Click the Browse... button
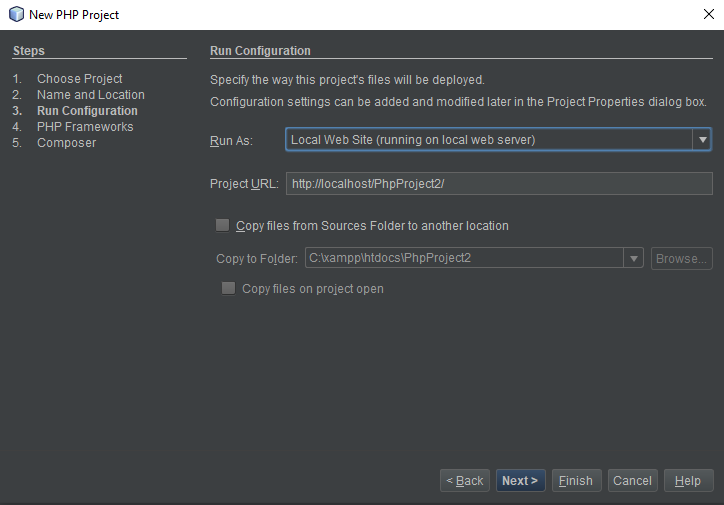Viewport: 724px width, 505px height. tap(682, 259)
